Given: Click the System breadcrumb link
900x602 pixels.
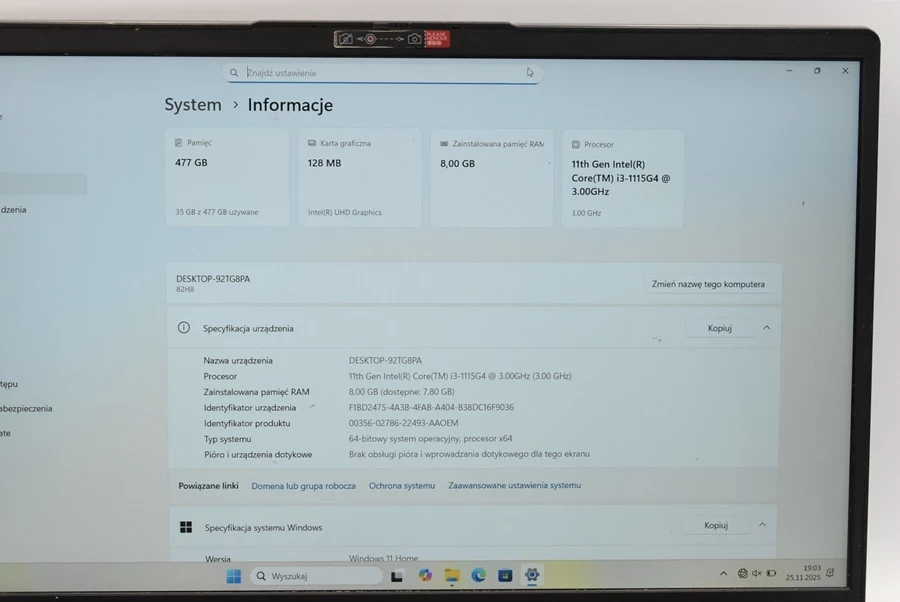Looking at the screenshot, I should pyautogui.click(x=193, y=105).
